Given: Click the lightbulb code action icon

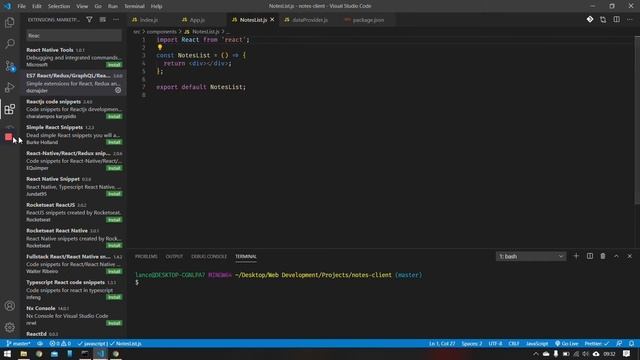Looking at the screenshot, I should coord(160,47).
